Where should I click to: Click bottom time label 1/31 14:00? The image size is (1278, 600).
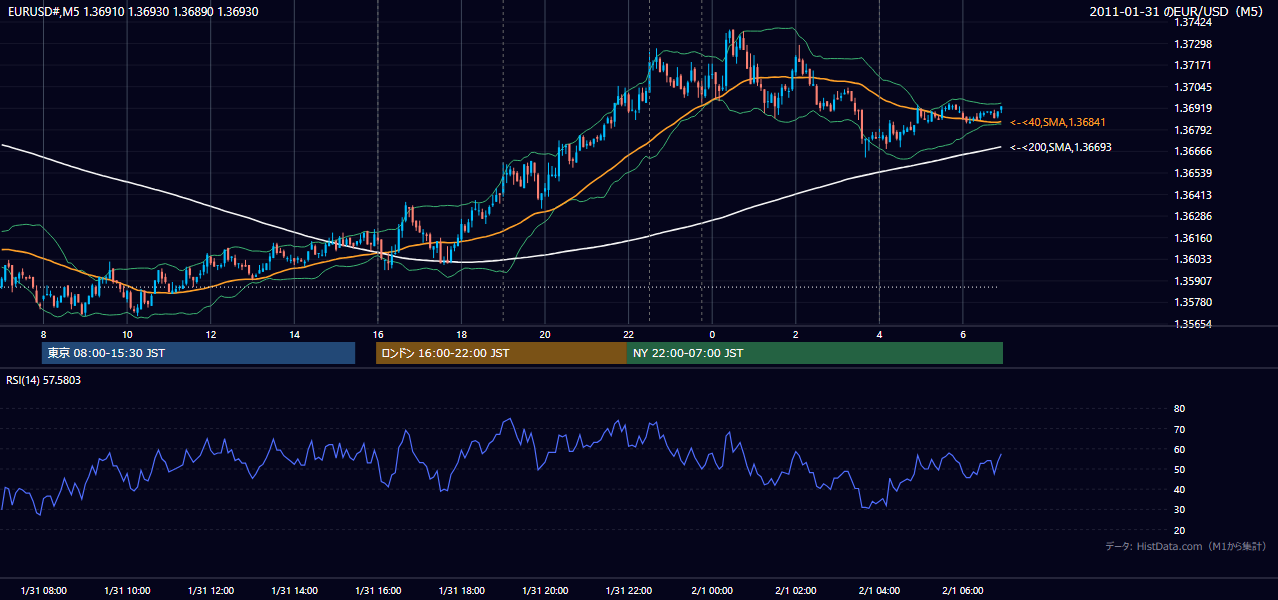(x=294, y=591)
